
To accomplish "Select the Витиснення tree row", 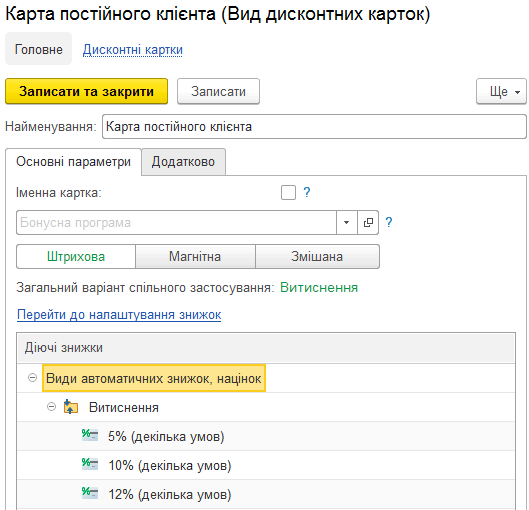I will pos(266,407).
